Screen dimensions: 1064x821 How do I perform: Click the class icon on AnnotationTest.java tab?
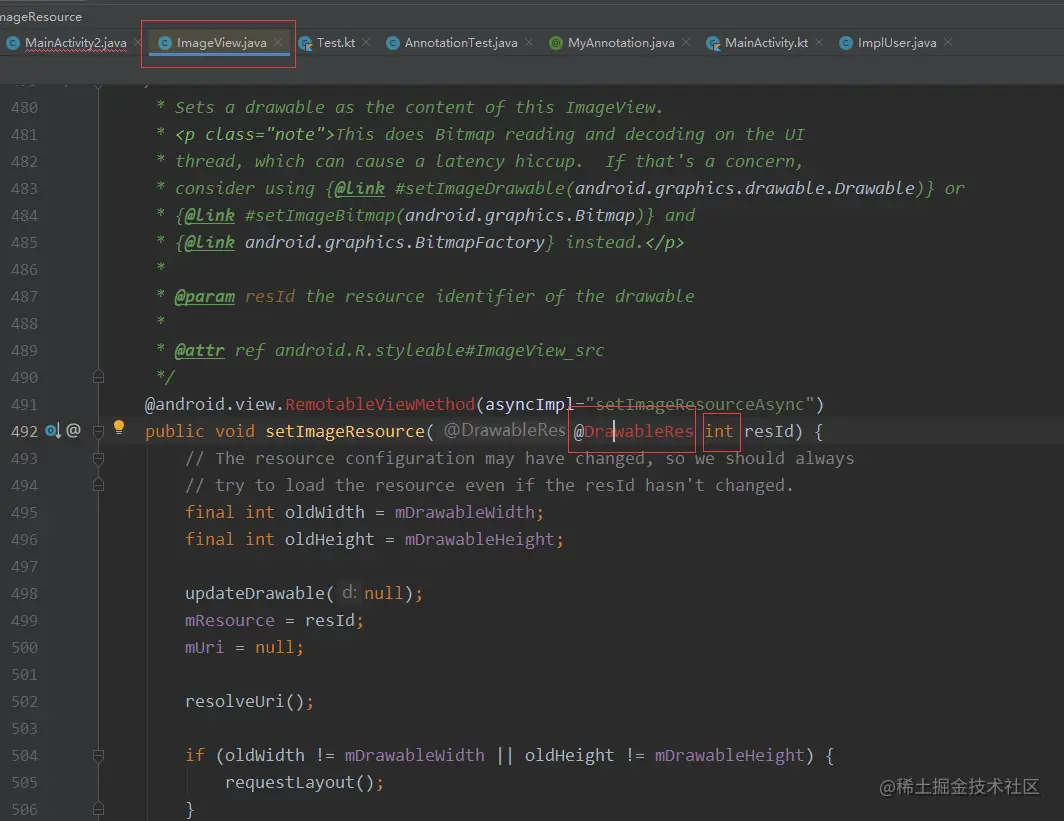392,43
